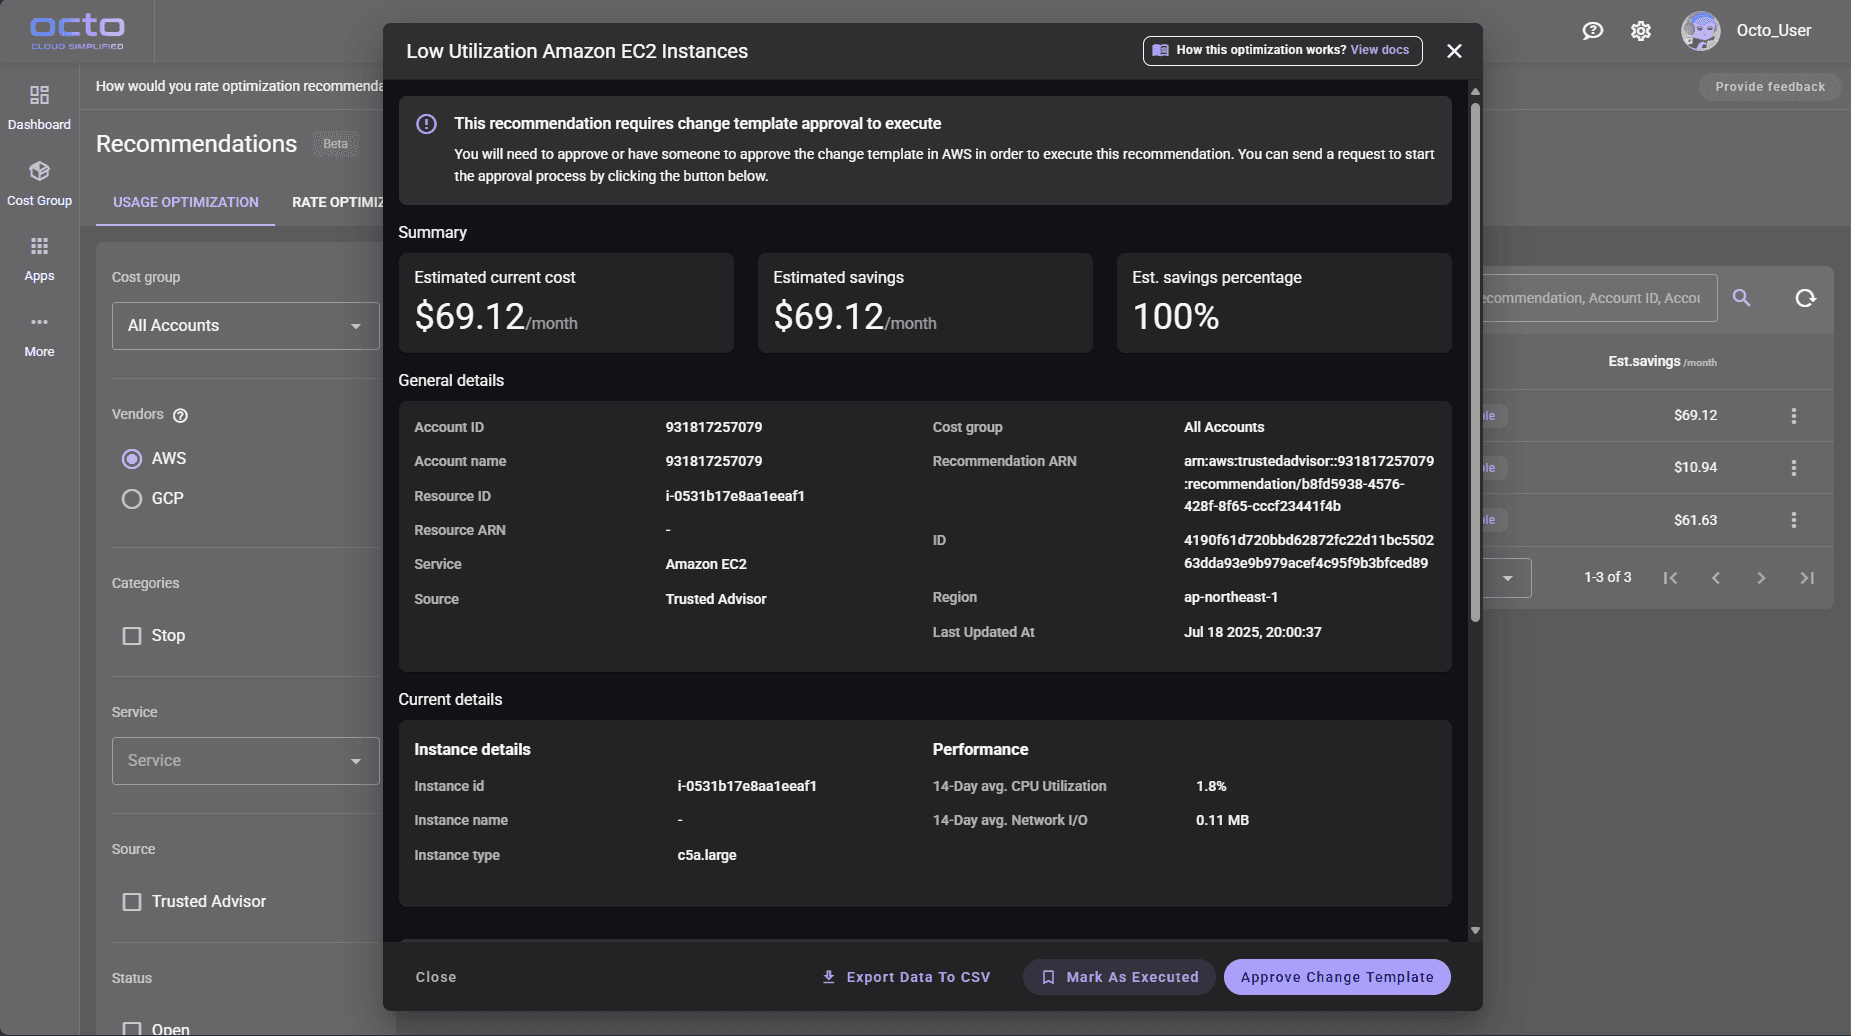The height and width of the screenshot is (1036, 1851).
Task: Click the Resource ID value i-0531b17e8aa1eeaf1
Action: (x=735, y=496)
